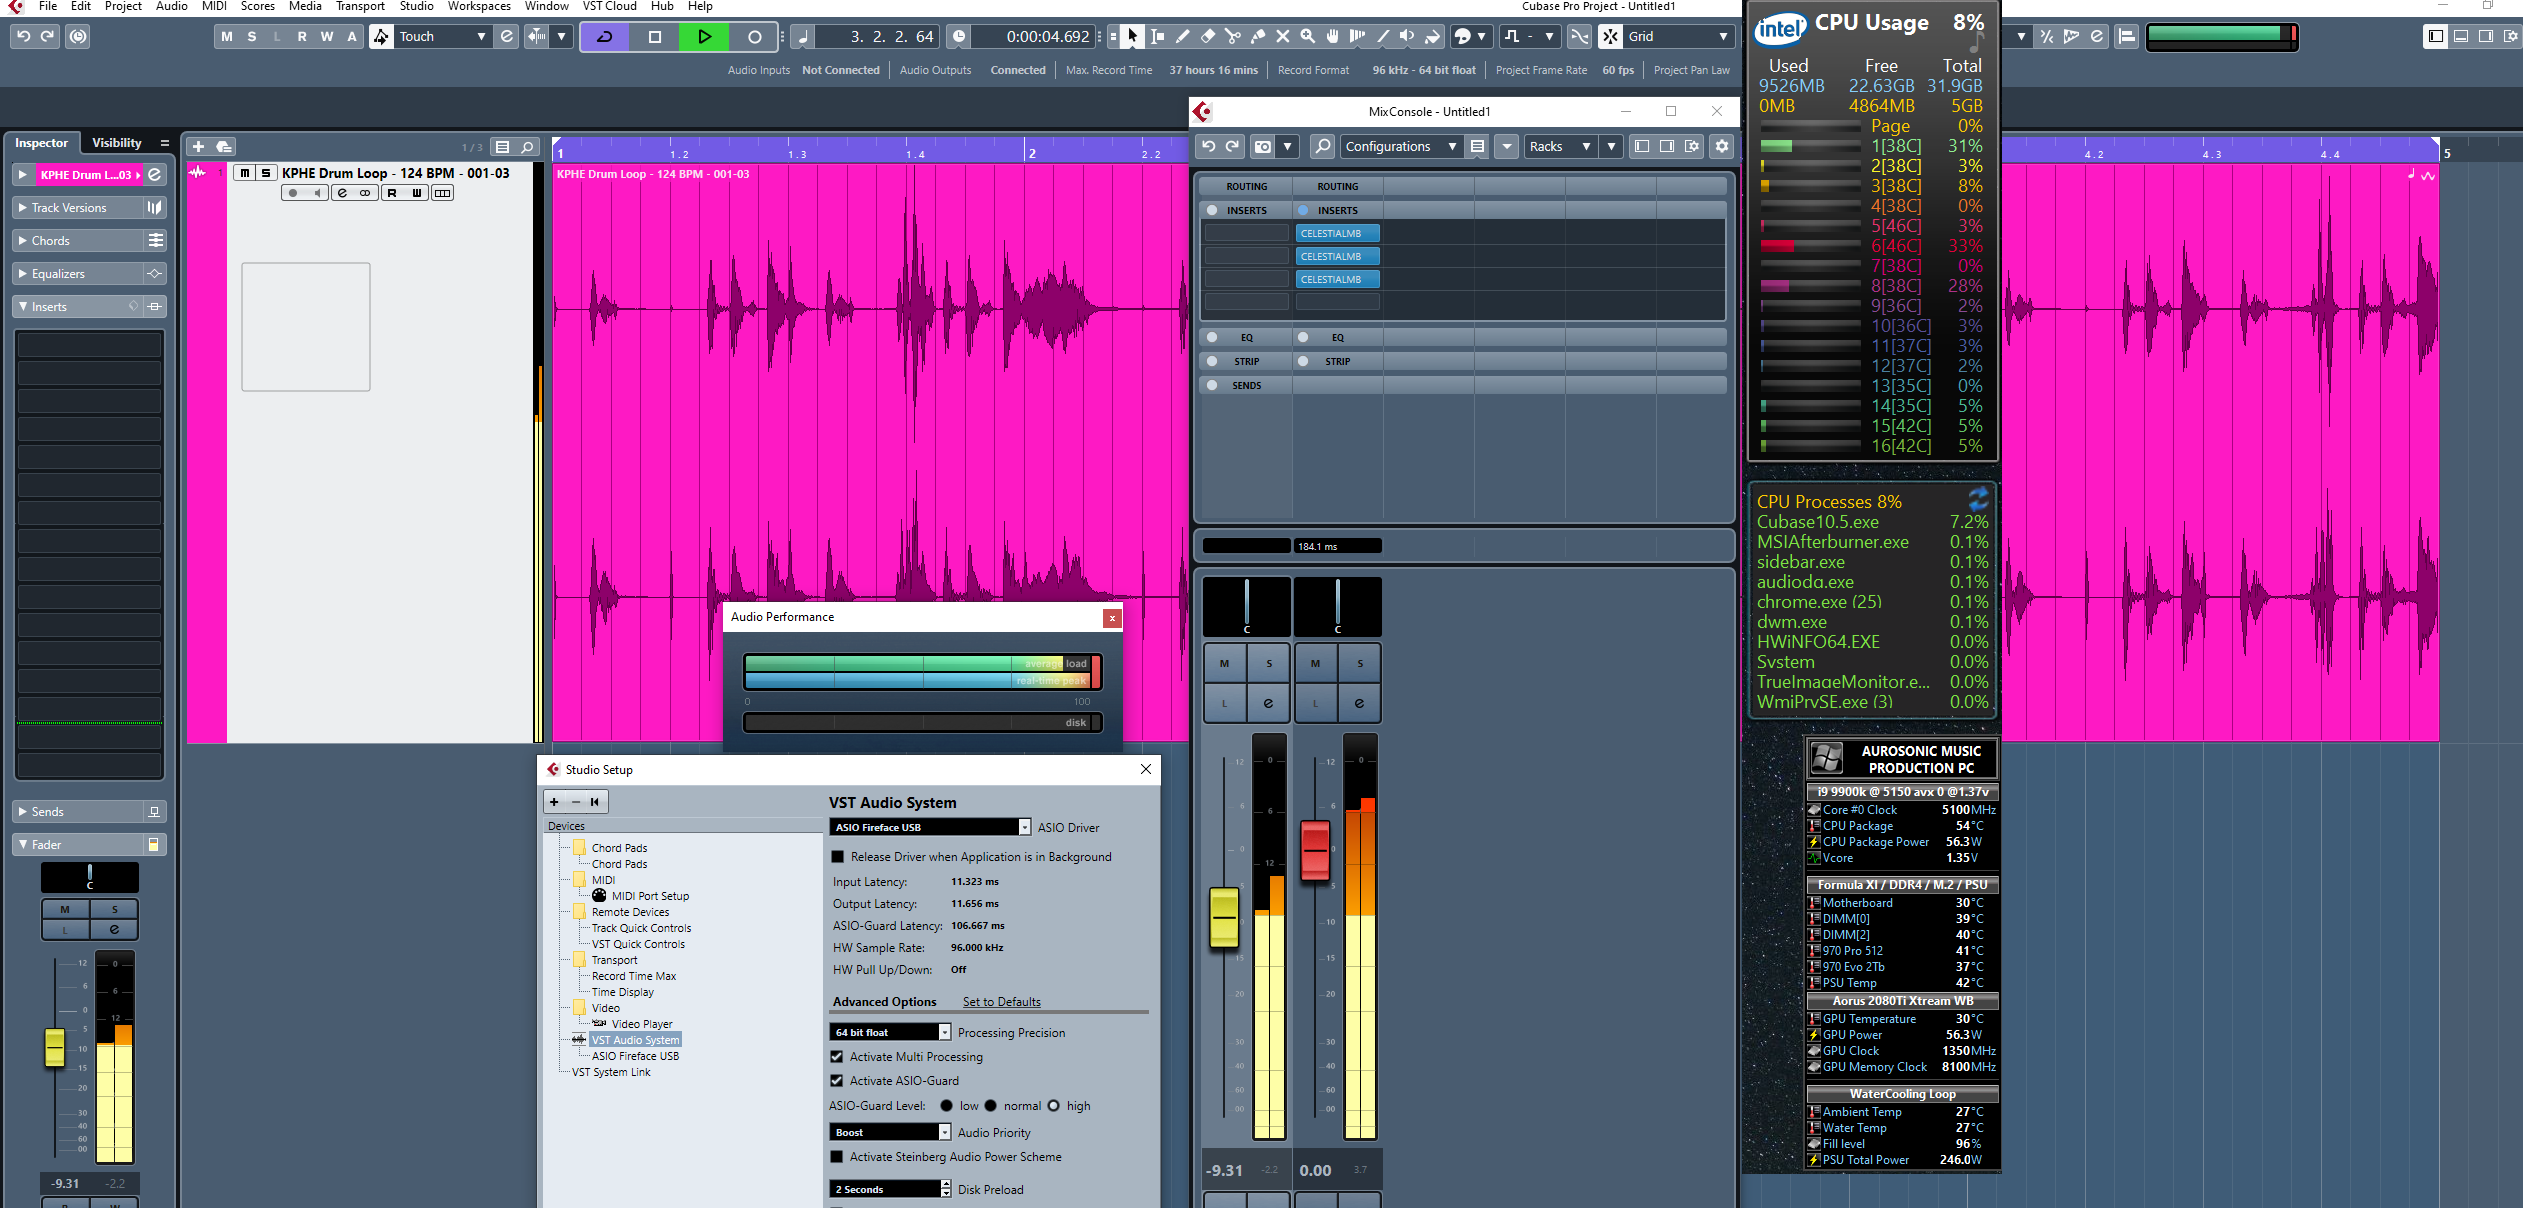
Task: Switch to the Visibility tab
Action: [x=117, y=143]
